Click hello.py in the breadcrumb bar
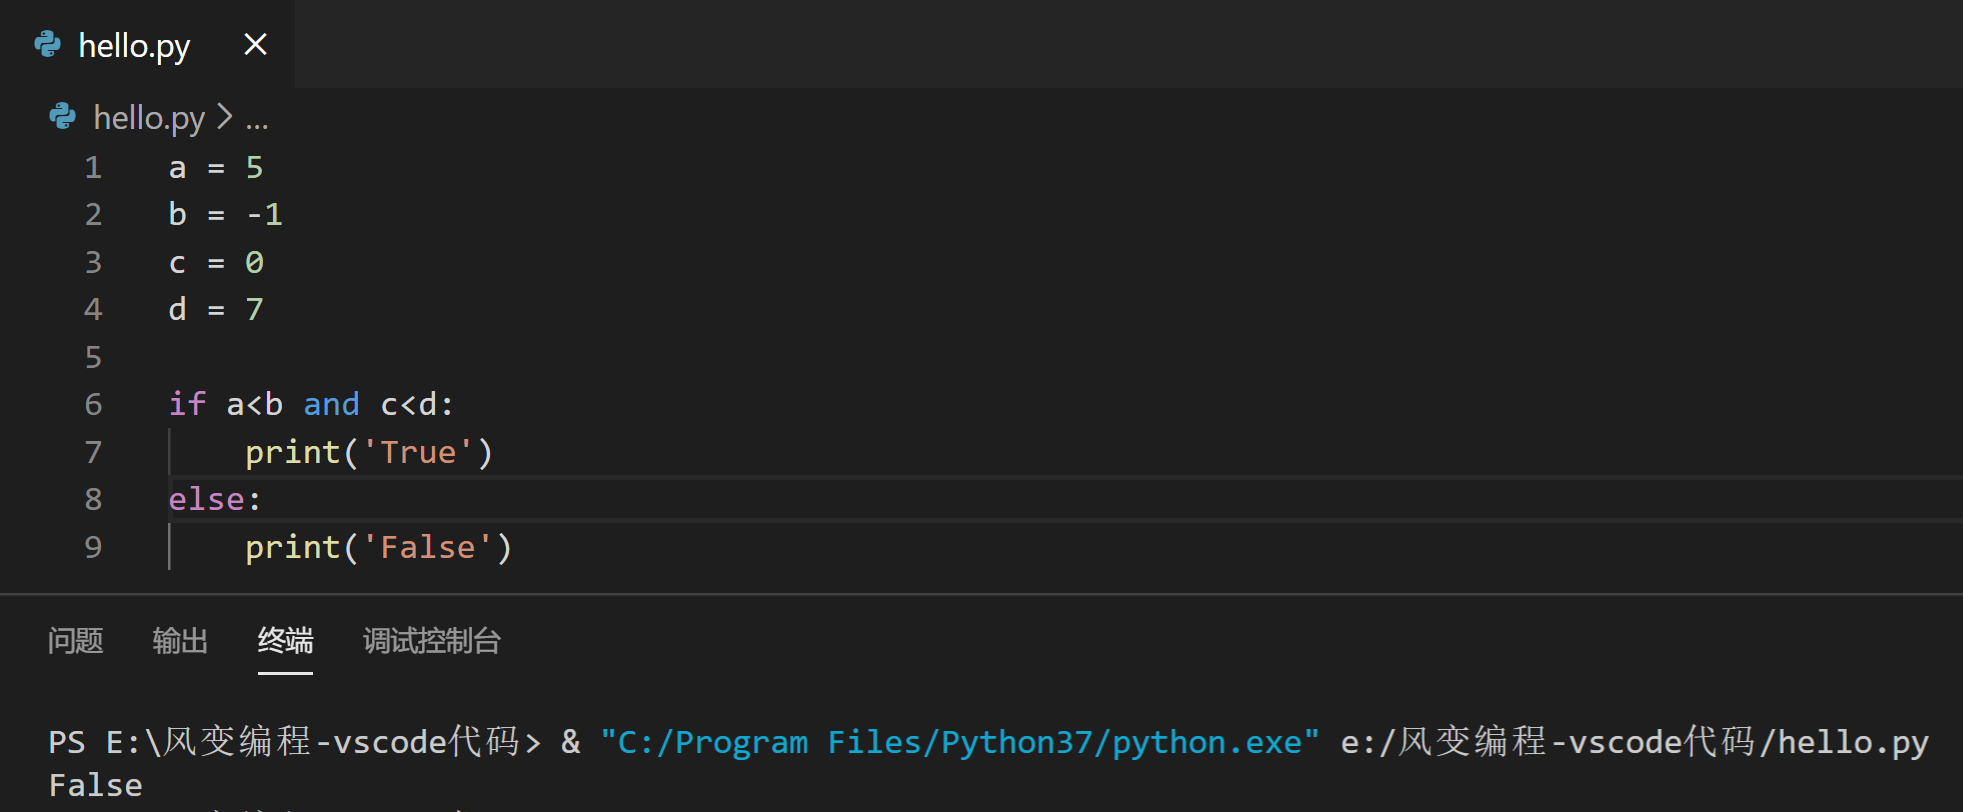This screenshot has width=1963, height=812. tap(149, 118)
